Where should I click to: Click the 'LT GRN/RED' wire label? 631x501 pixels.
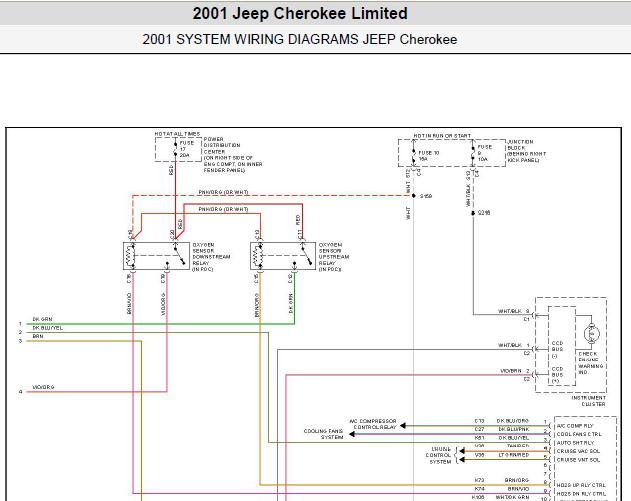pos(514,455)
